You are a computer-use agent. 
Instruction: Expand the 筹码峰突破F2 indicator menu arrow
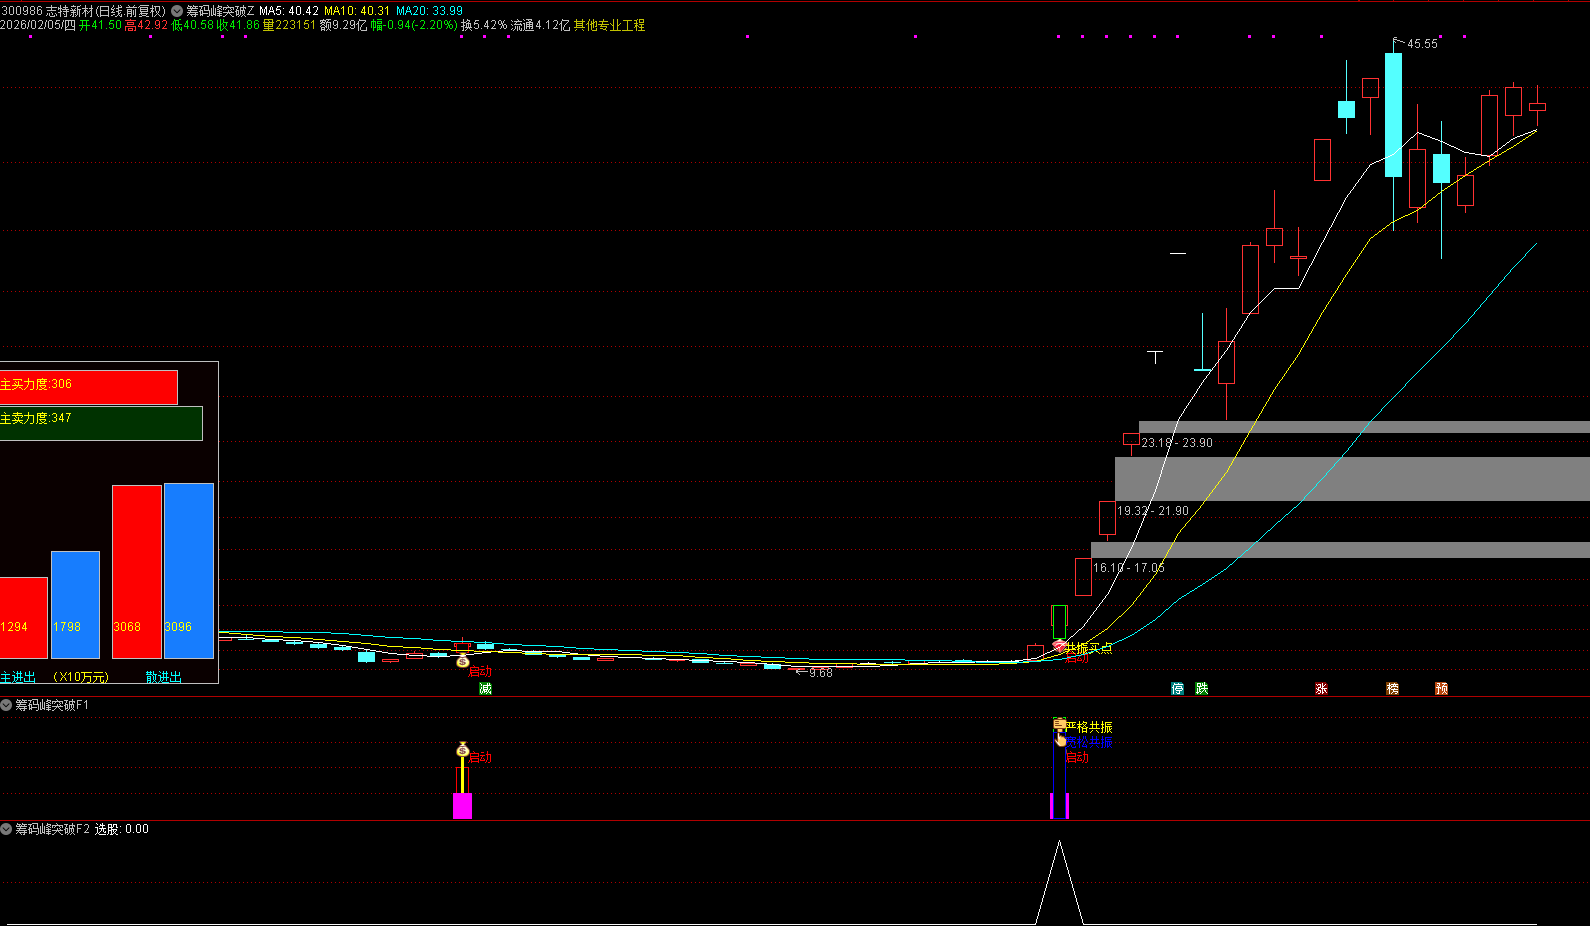point(6,829)
